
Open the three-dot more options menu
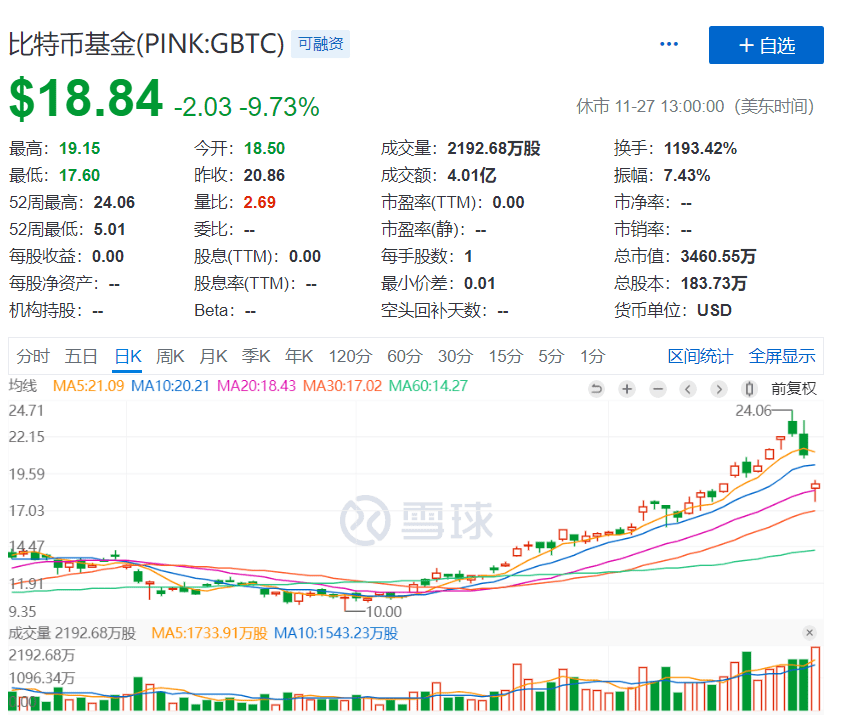(x=669, y=44)
